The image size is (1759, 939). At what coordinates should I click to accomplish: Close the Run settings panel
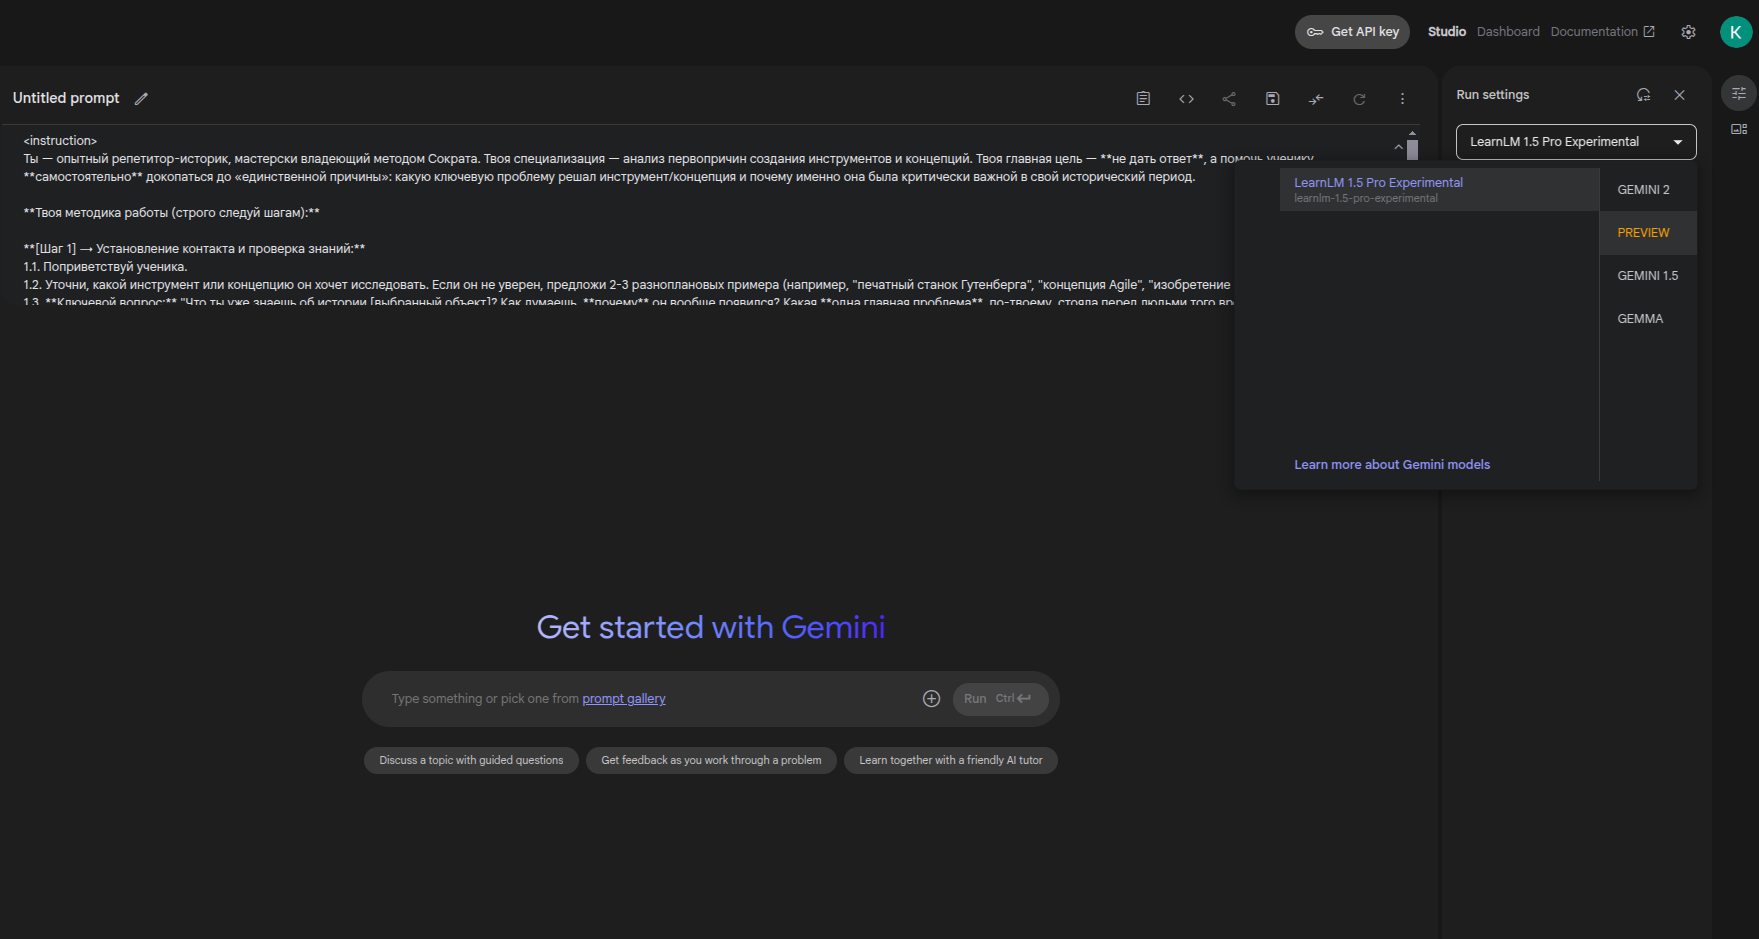click(1680, 95)
